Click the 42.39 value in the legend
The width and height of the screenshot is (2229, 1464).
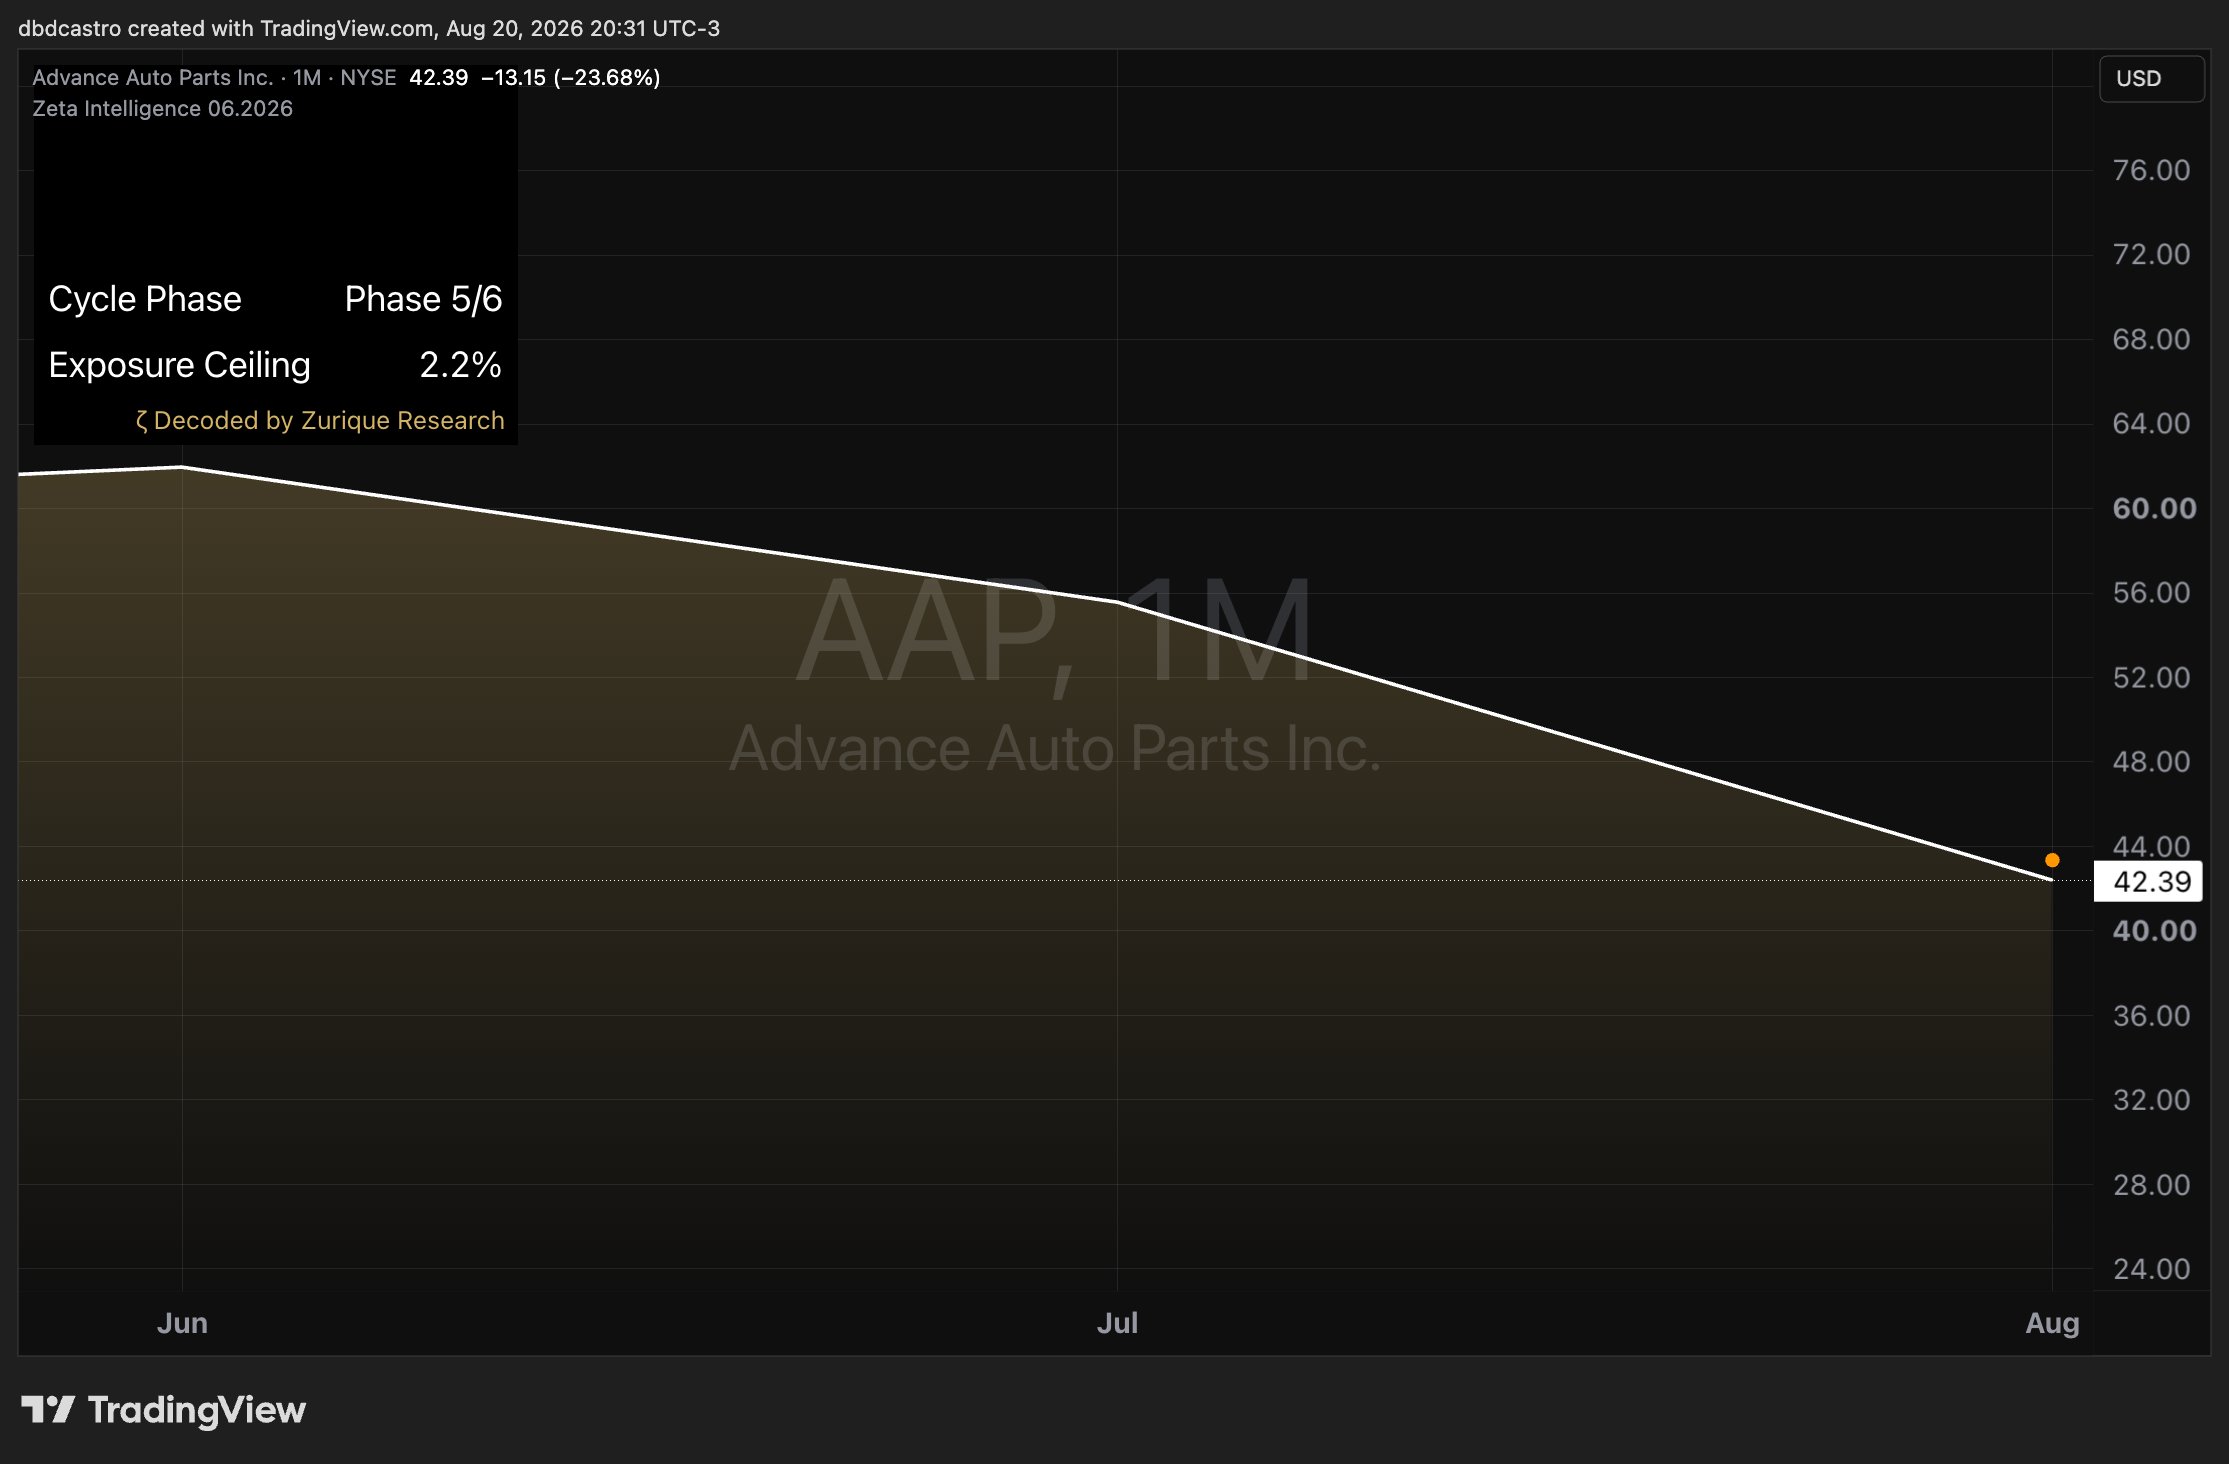pyautogui.click(x=439, y=78)
